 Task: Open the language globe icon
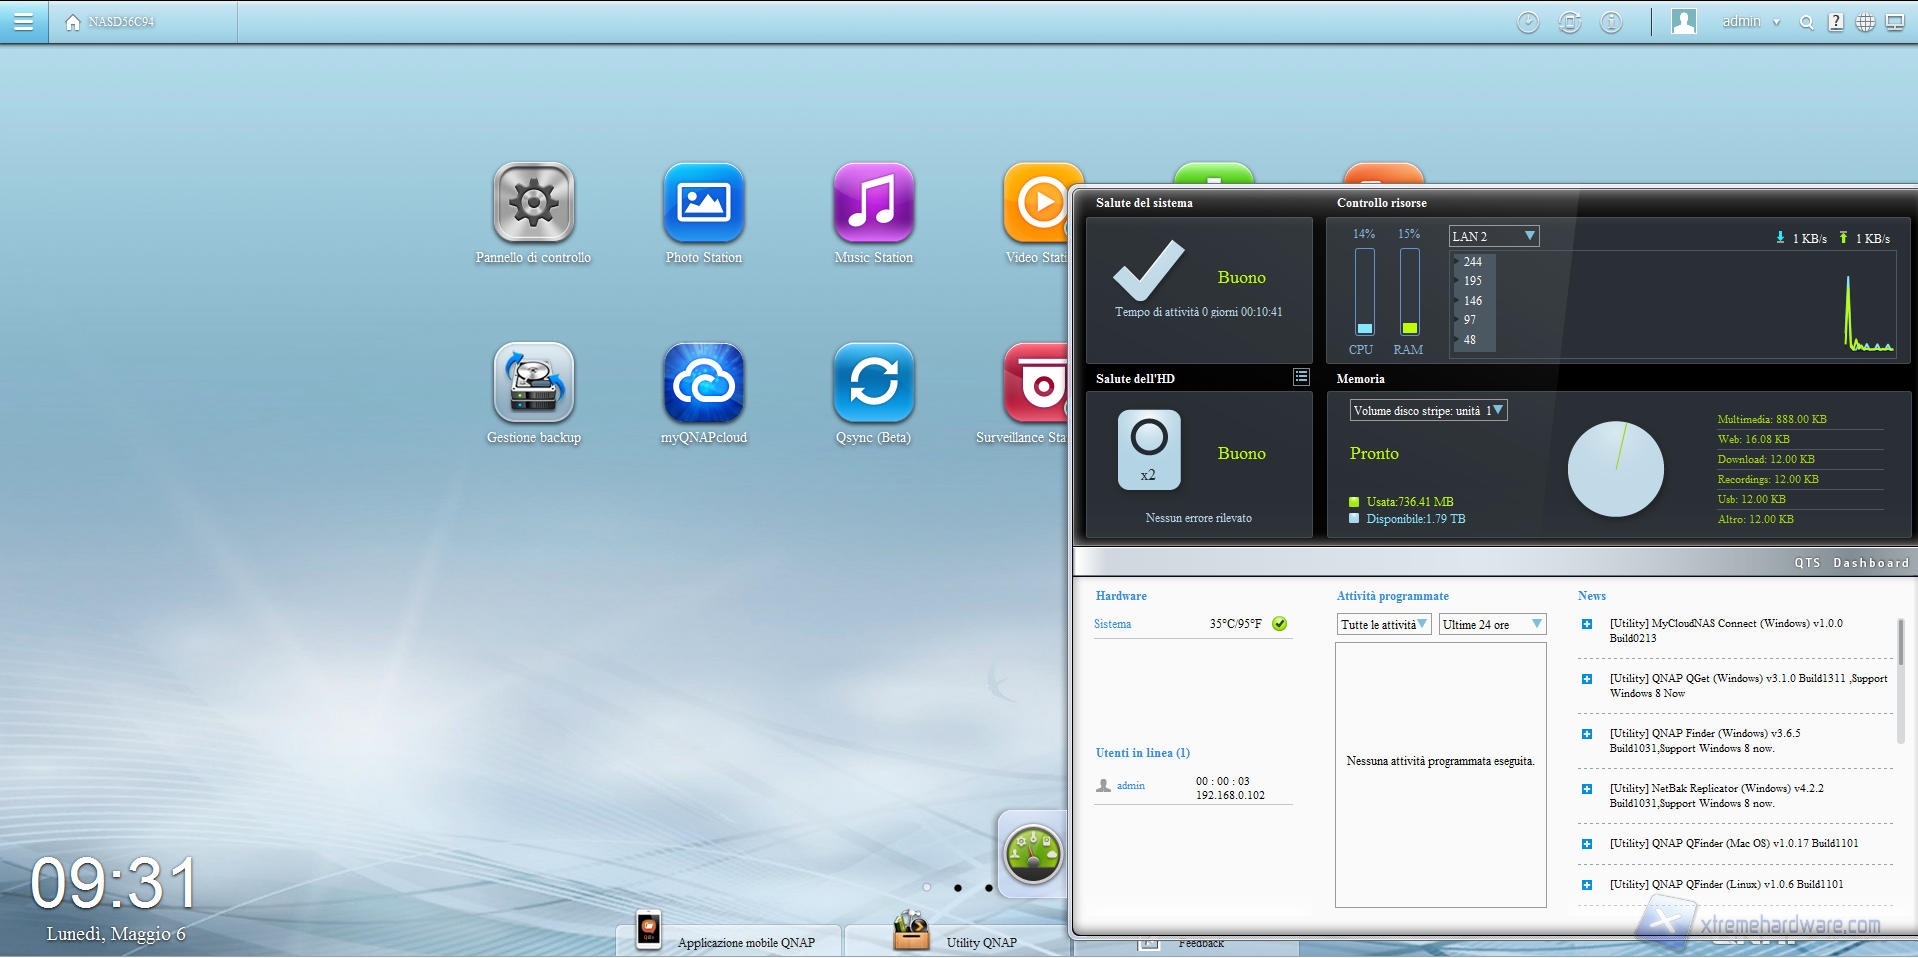[x=1865, y=22]
